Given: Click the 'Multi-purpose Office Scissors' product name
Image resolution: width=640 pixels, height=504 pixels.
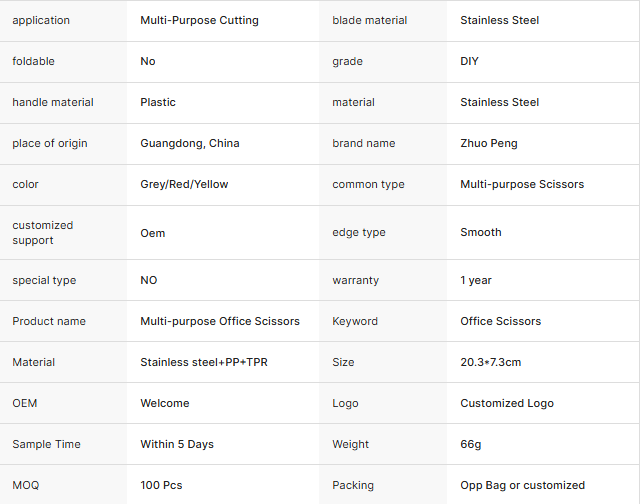Looking at the screenshot, I should pyautogui.click(x=220, y=321).
